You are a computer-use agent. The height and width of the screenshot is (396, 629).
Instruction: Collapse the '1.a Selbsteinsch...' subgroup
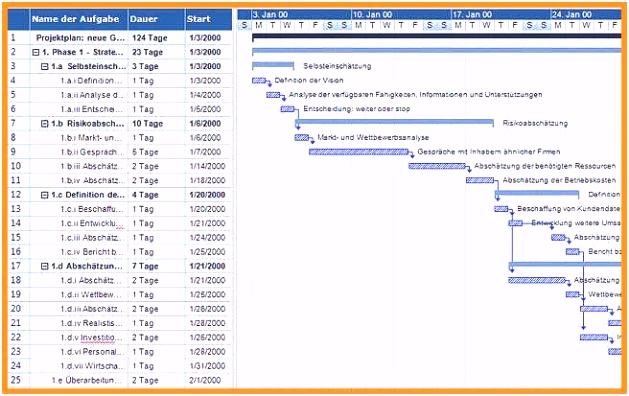45,67
